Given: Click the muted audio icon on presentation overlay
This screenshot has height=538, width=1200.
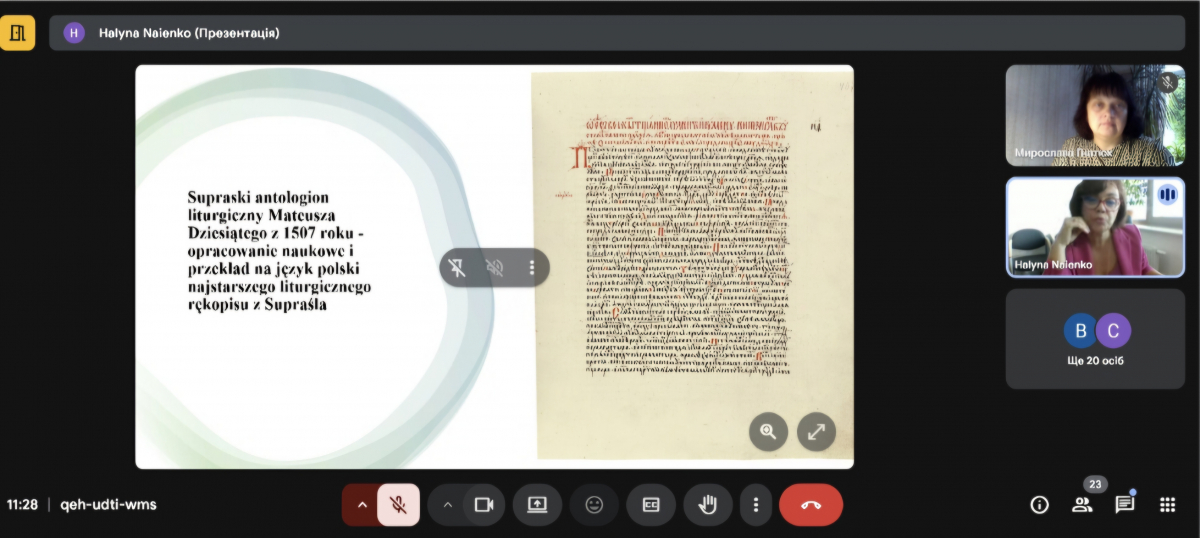Looking at the screenshot, I should 494,267.
